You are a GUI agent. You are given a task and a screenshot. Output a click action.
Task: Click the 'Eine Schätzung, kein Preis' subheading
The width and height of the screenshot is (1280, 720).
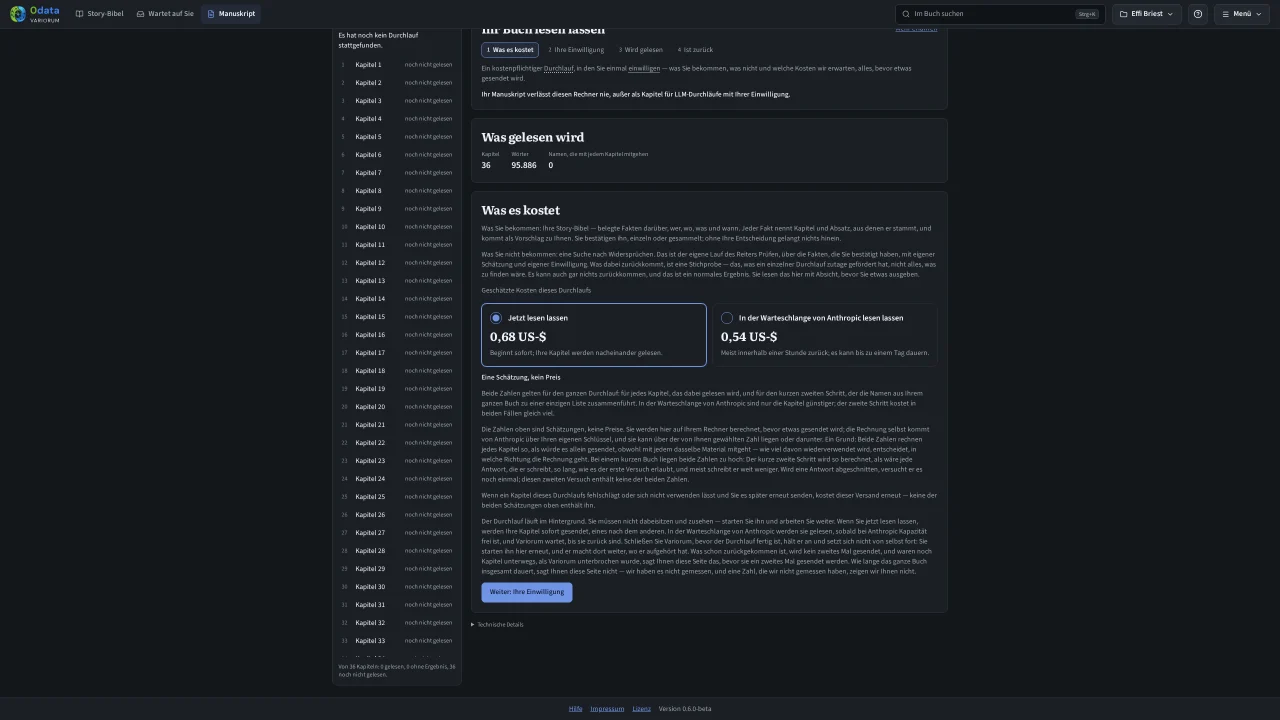point(521,377)
